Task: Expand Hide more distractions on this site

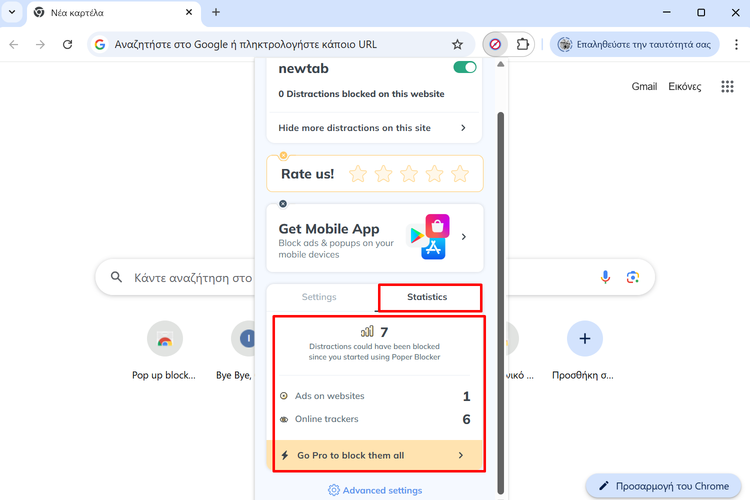Action: (x=463, y=128)
